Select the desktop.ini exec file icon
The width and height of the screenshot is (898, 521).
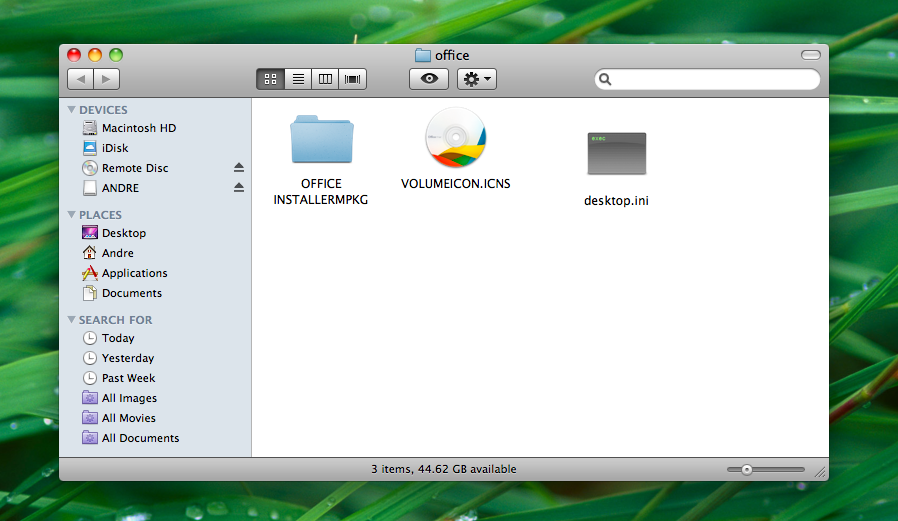click(x=617, y=153)
